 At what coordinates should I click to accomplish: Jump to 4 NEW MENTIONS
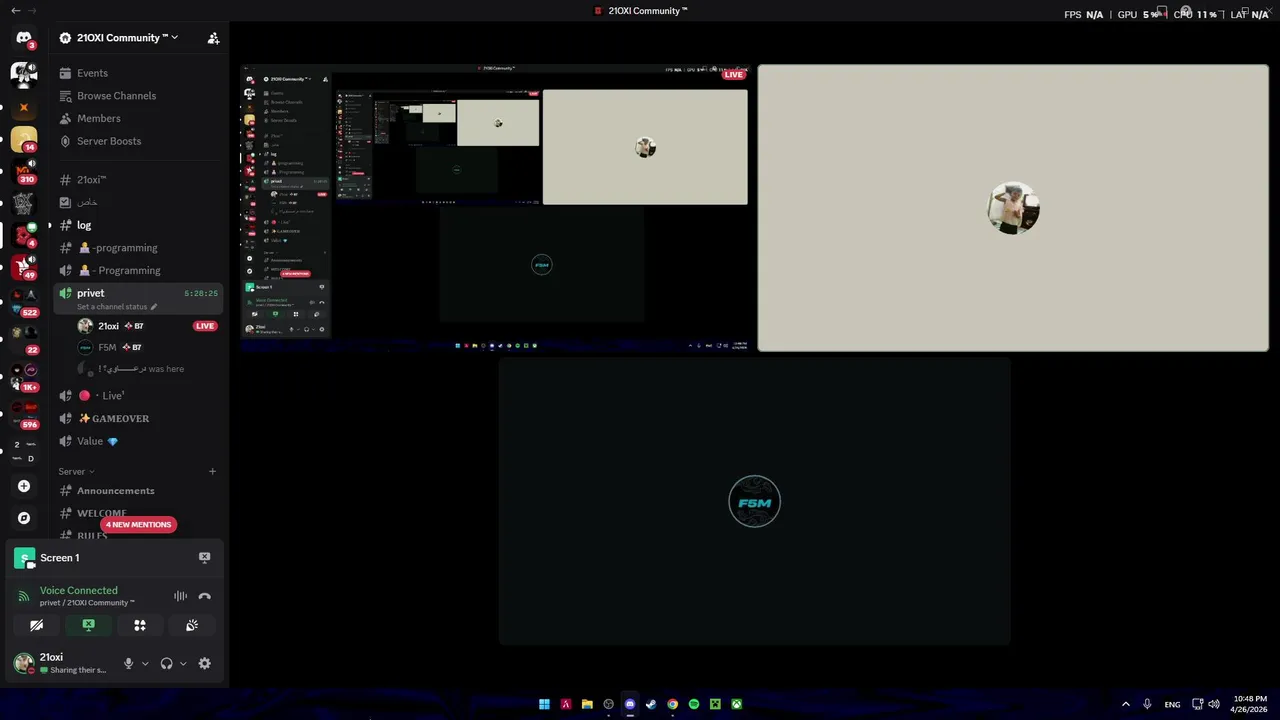pos(139,525)
